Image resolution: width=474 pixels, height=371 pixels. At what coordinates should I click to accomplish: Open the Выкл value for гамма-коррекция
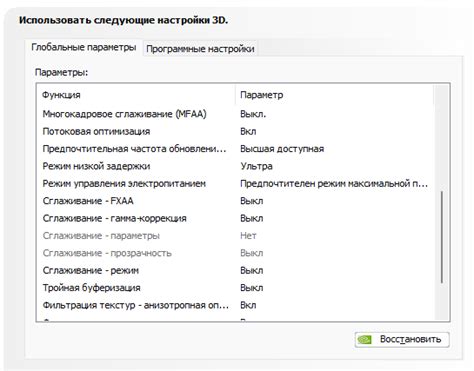point(252,218)
